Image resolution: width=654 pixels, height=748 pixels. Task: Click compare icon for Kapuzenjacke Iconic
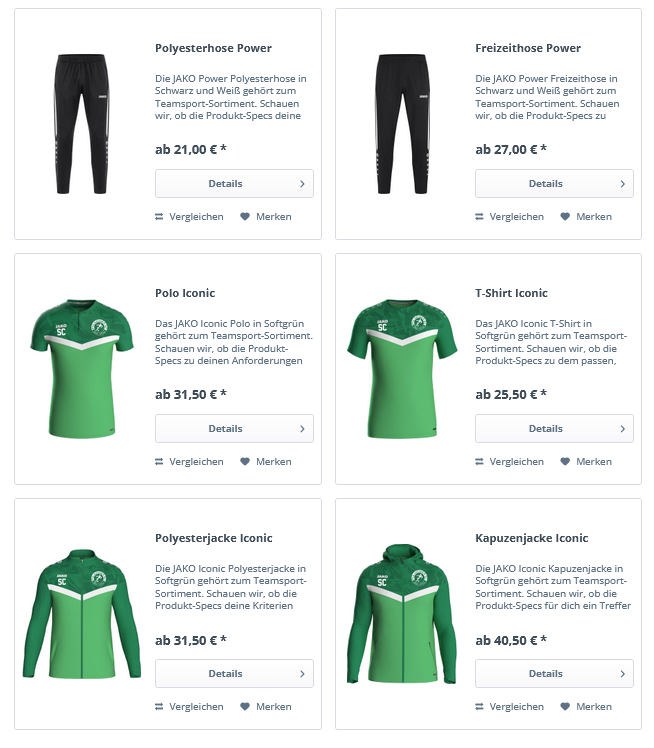point(479,706)
